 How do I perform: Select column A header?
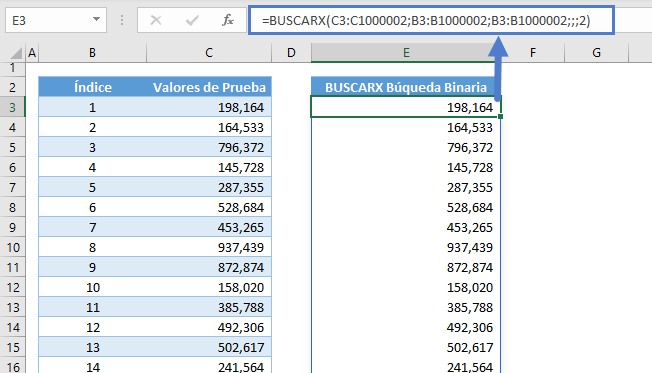[32, 53]
